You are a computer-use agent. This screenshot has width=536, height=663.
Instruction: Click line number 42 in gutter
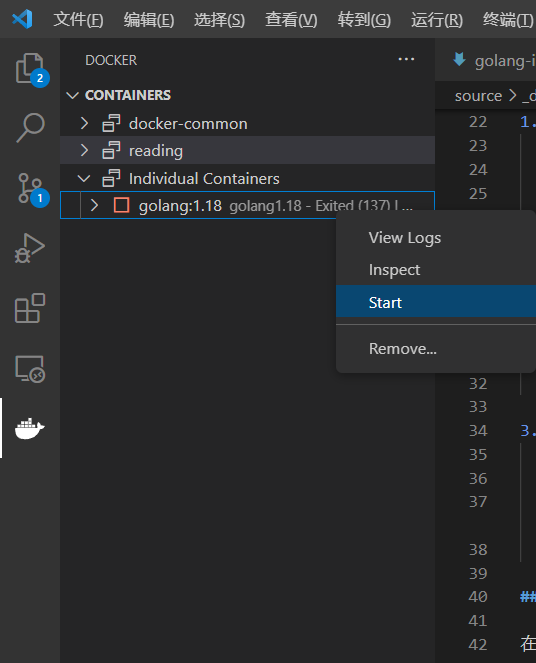coord(478,645)
